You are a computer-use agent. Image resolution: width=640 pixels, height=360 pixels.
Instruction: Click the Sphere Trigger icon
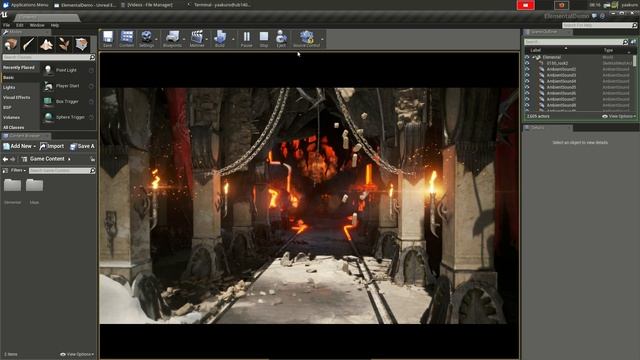48,117
